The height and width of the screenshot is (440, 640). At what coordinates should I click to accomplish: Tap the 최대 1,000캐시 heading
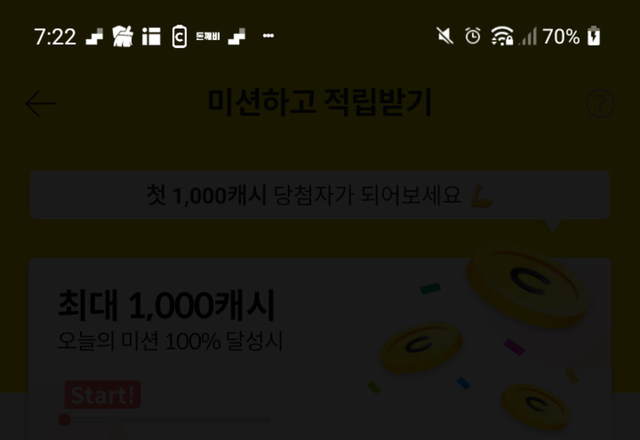point(167,305)
